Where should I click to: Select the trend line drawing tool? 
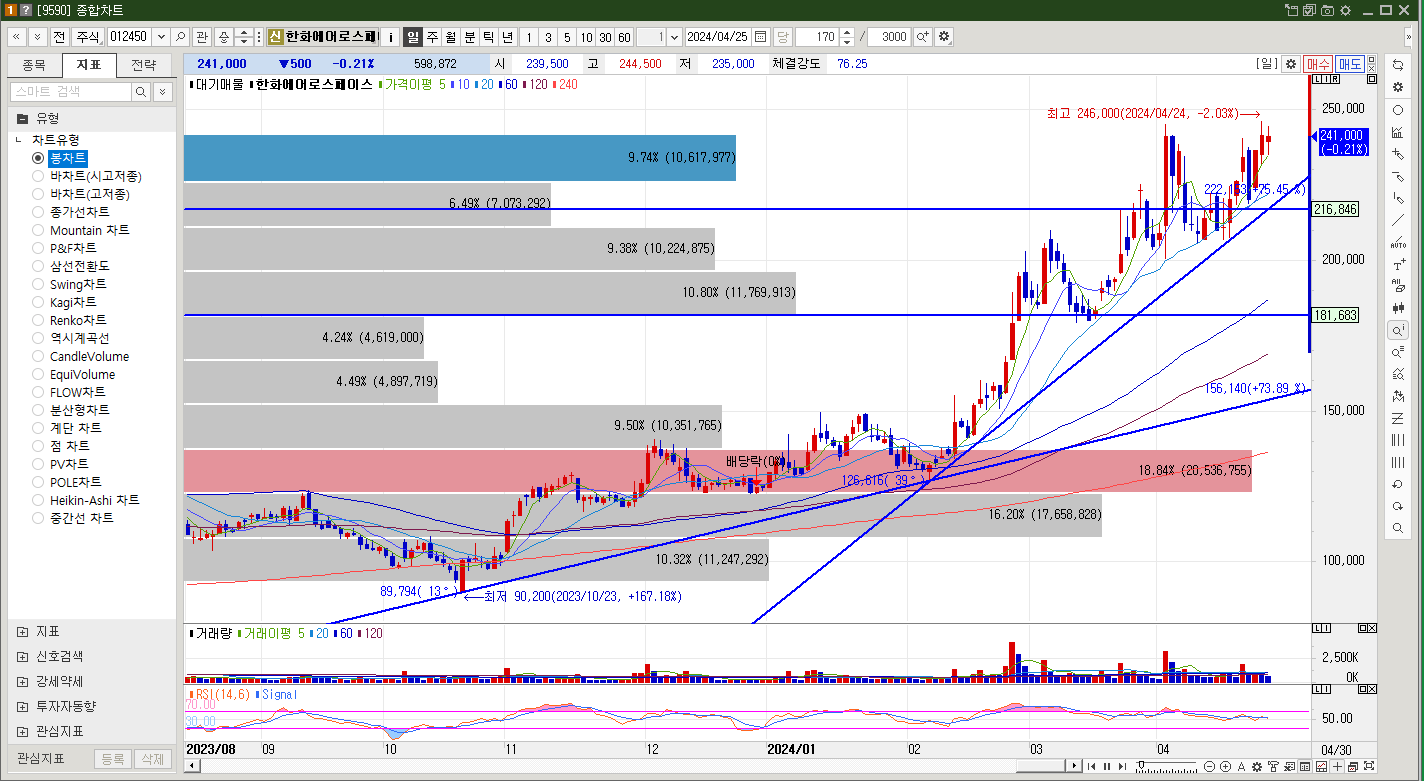[1398, 220]
